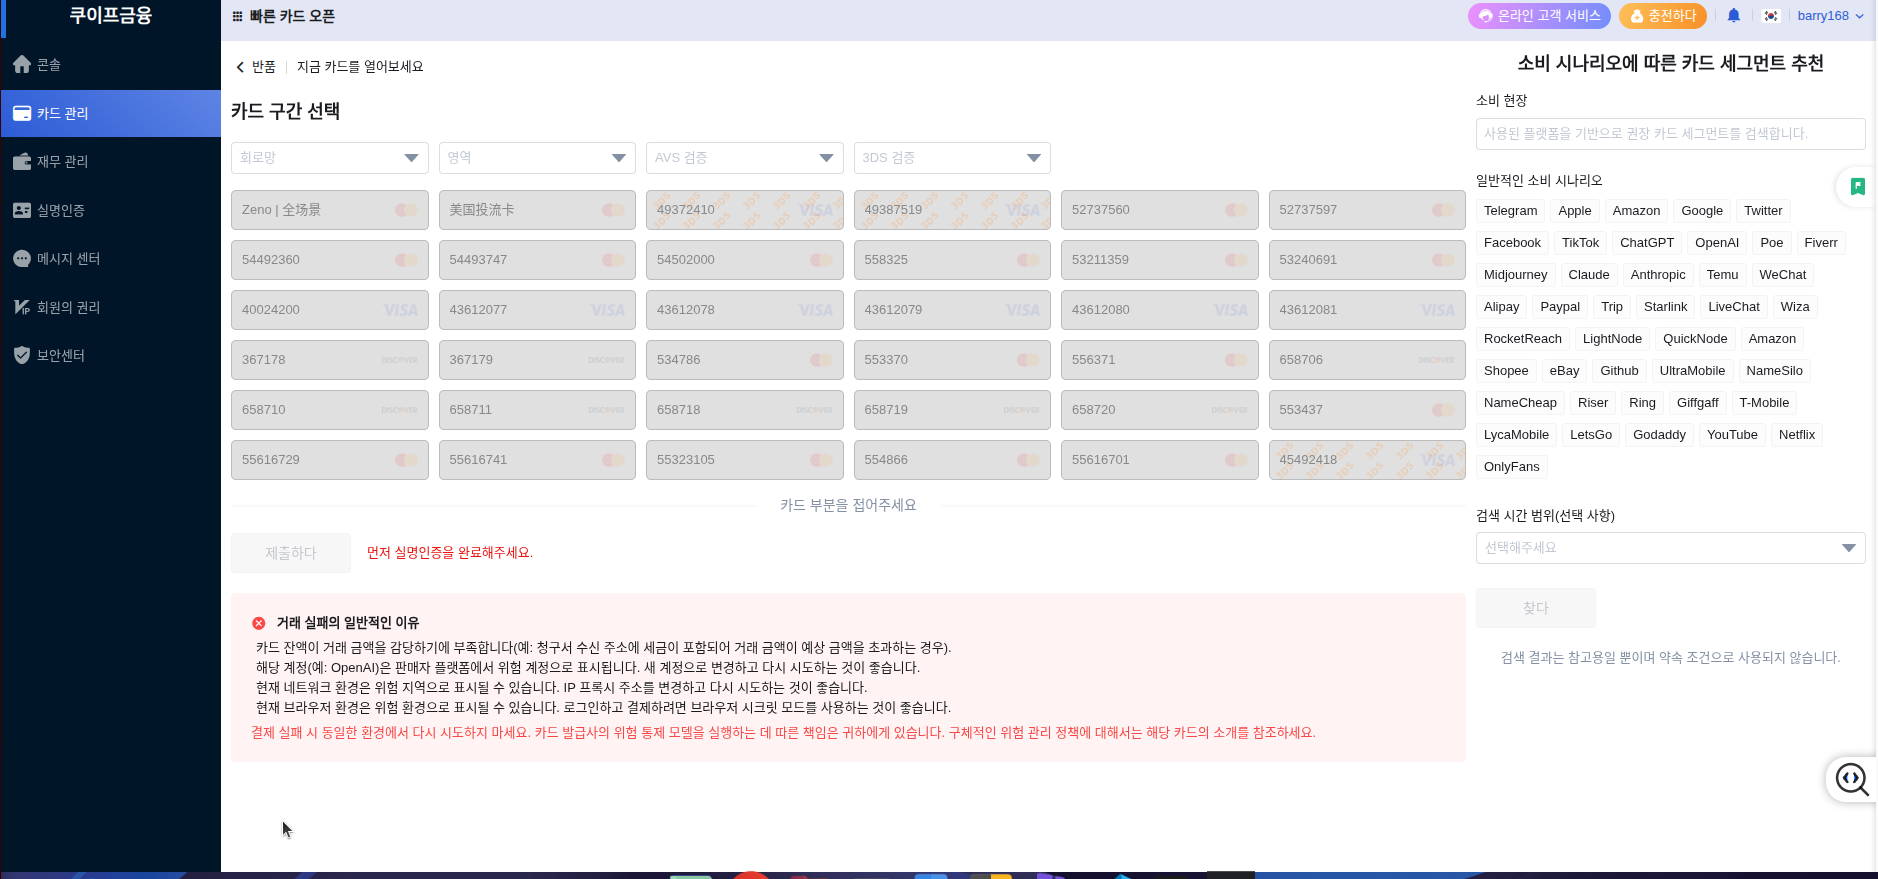1878x879 pixels.
Task: Click the chat bubble icon beside 메시지 센터
Action: pos(22,258)
